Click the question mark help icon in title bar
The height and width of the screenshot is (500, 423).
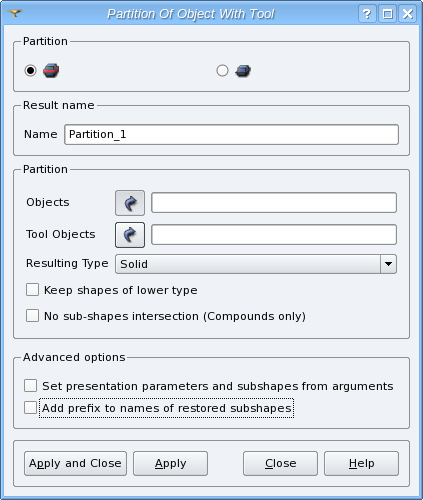click(367, 14)
